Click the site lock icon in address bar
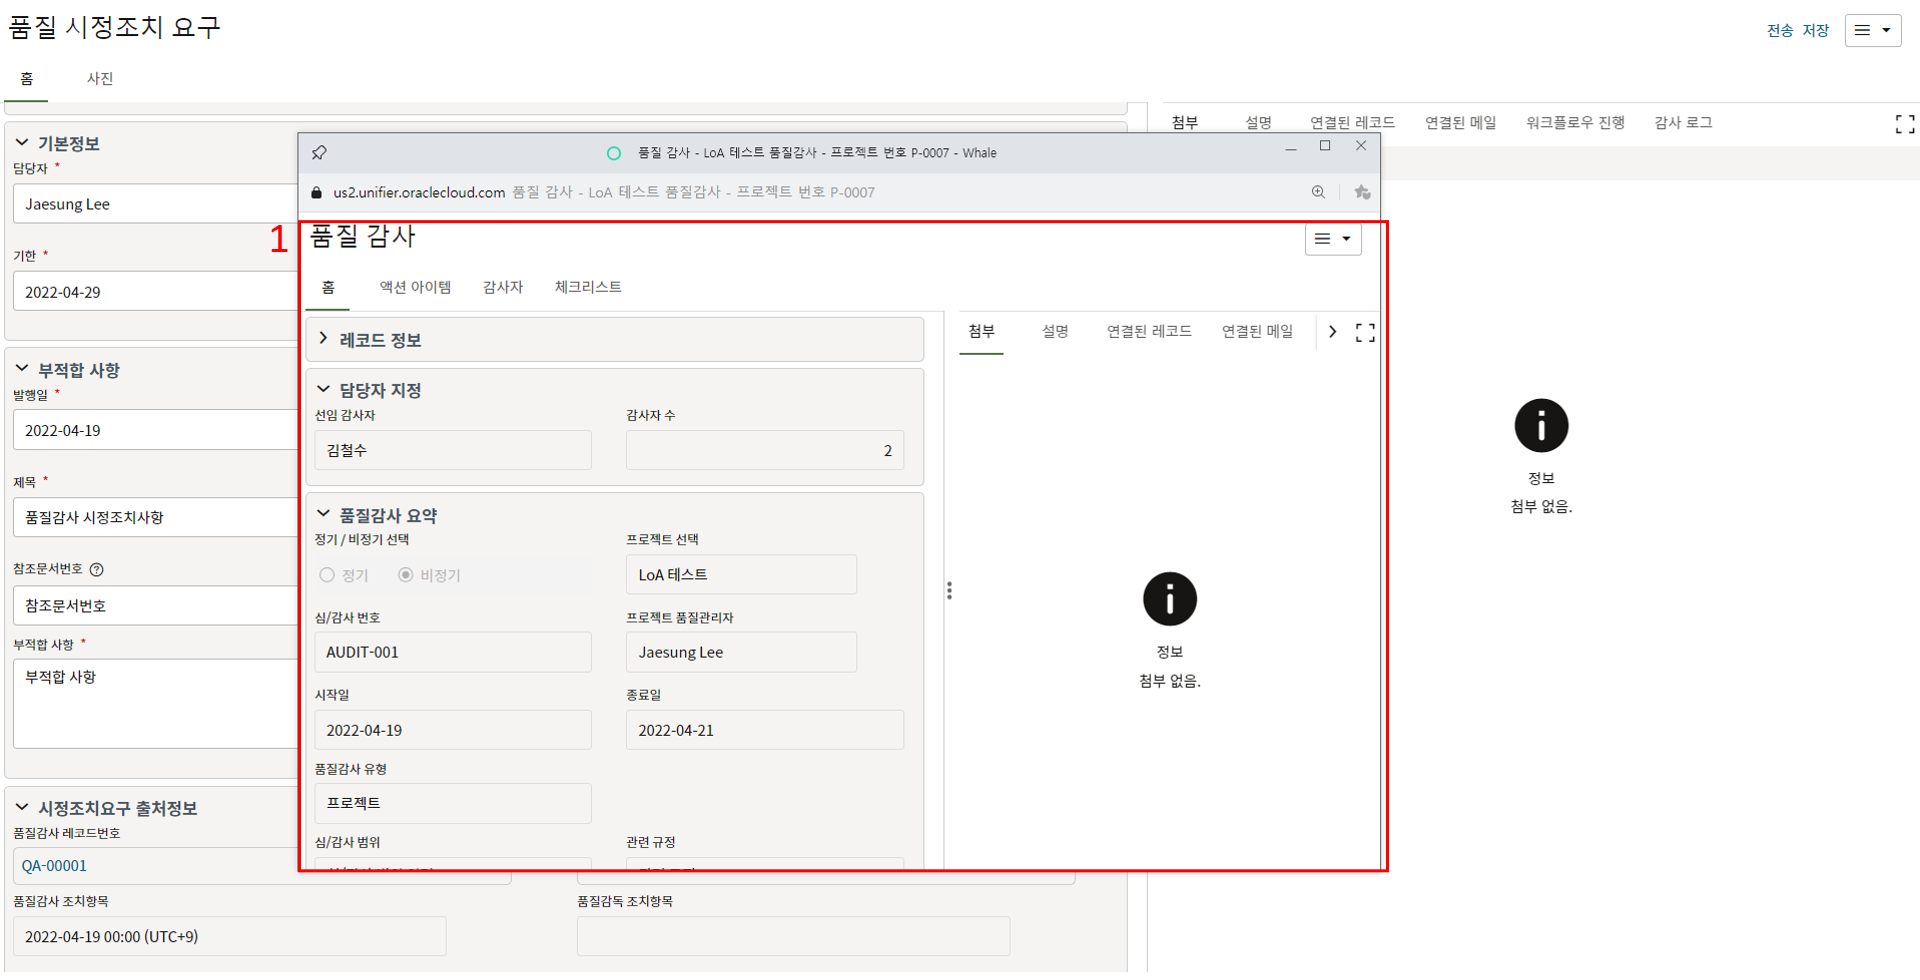 317,193
